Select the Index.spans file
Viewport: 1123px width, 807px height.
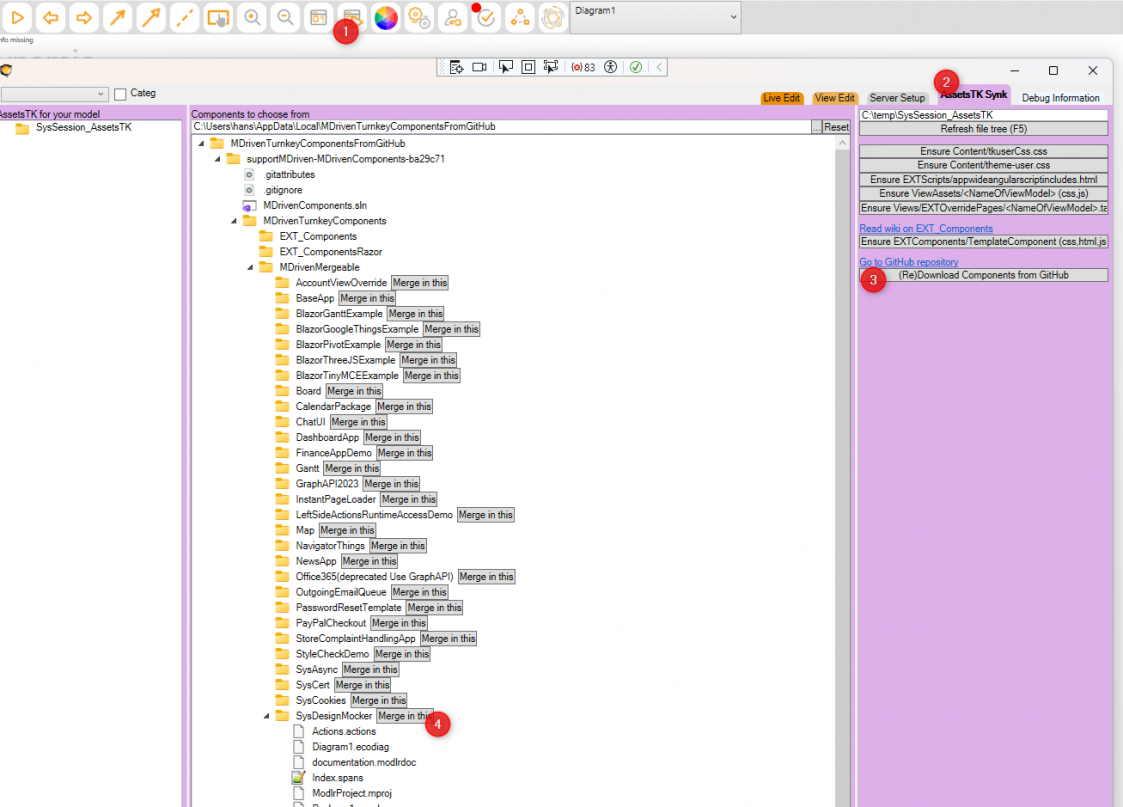(x=337, y=778)
